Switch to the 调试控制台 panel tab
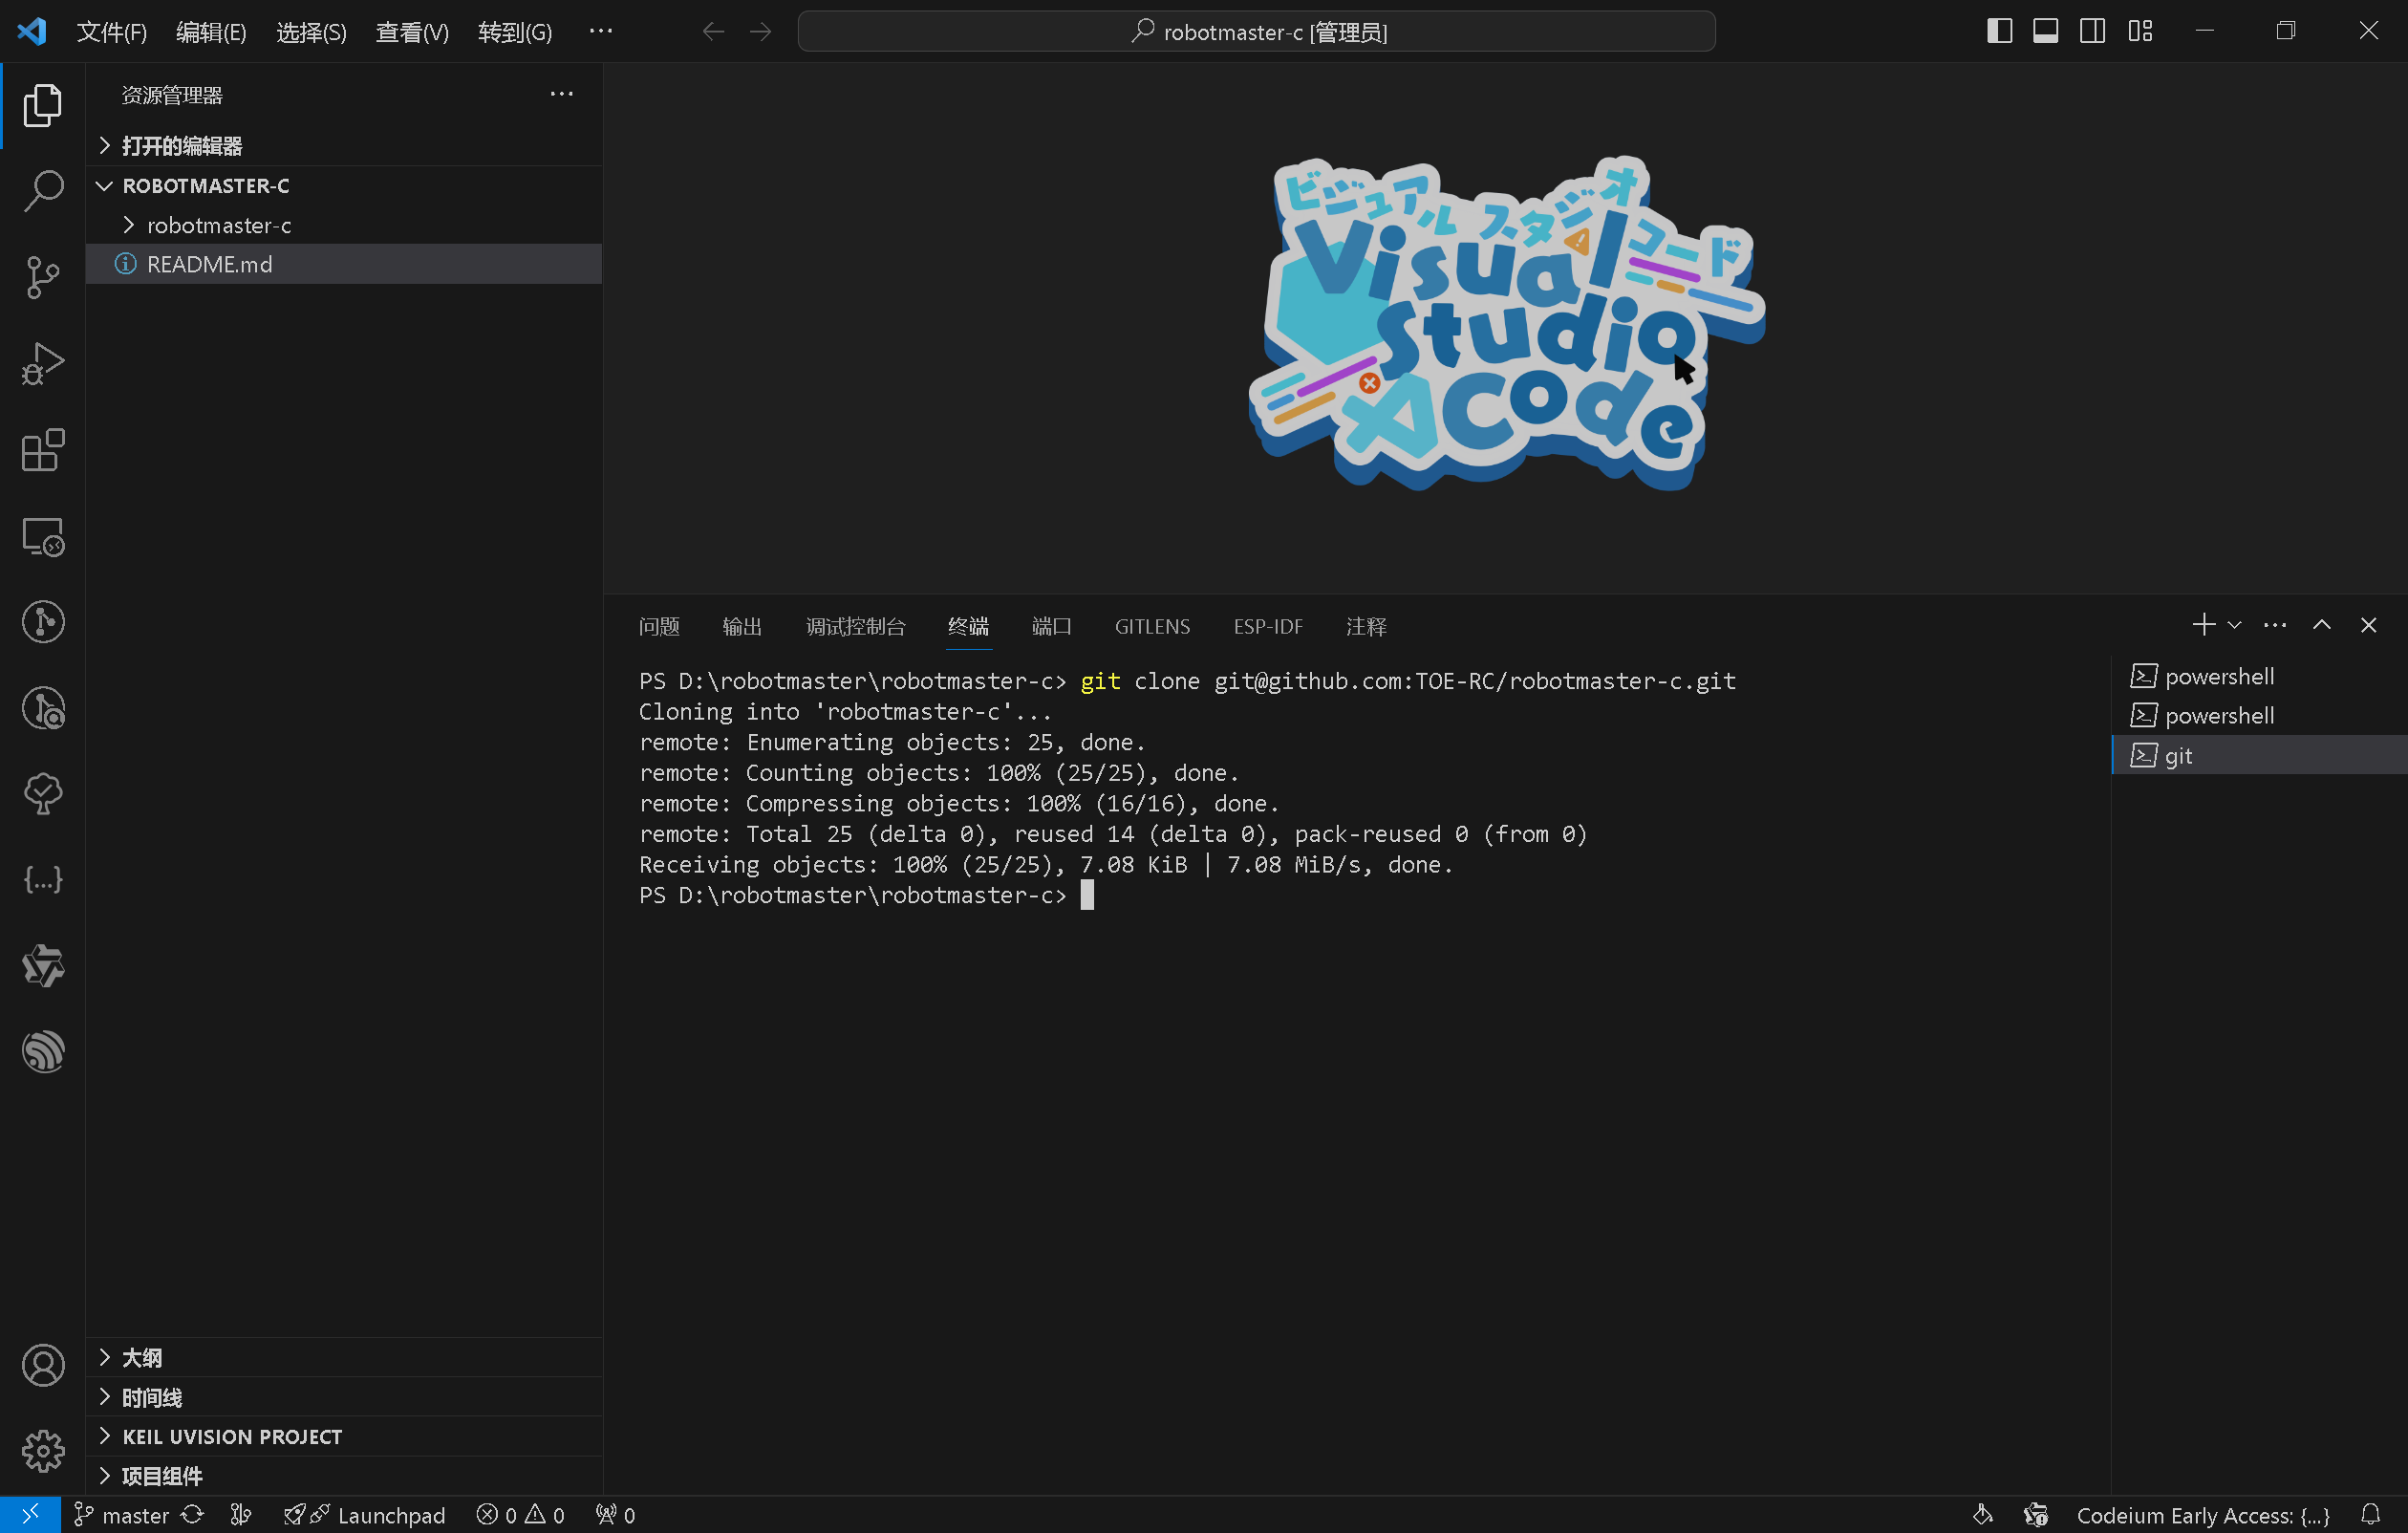This screenshot has width=2408, height=1533. pyautogui.click(x=856, y=626)
